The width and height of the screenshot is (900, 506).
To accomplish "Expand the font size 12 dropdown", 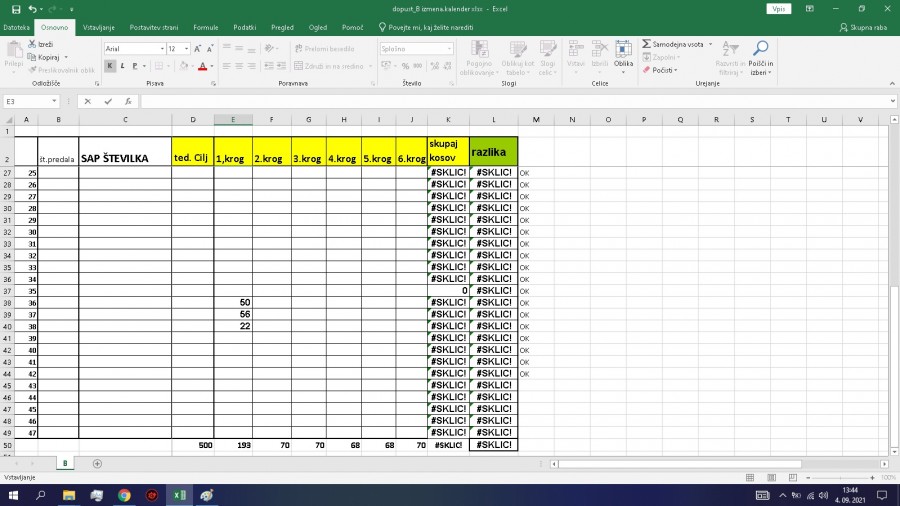I will (185, 48).
